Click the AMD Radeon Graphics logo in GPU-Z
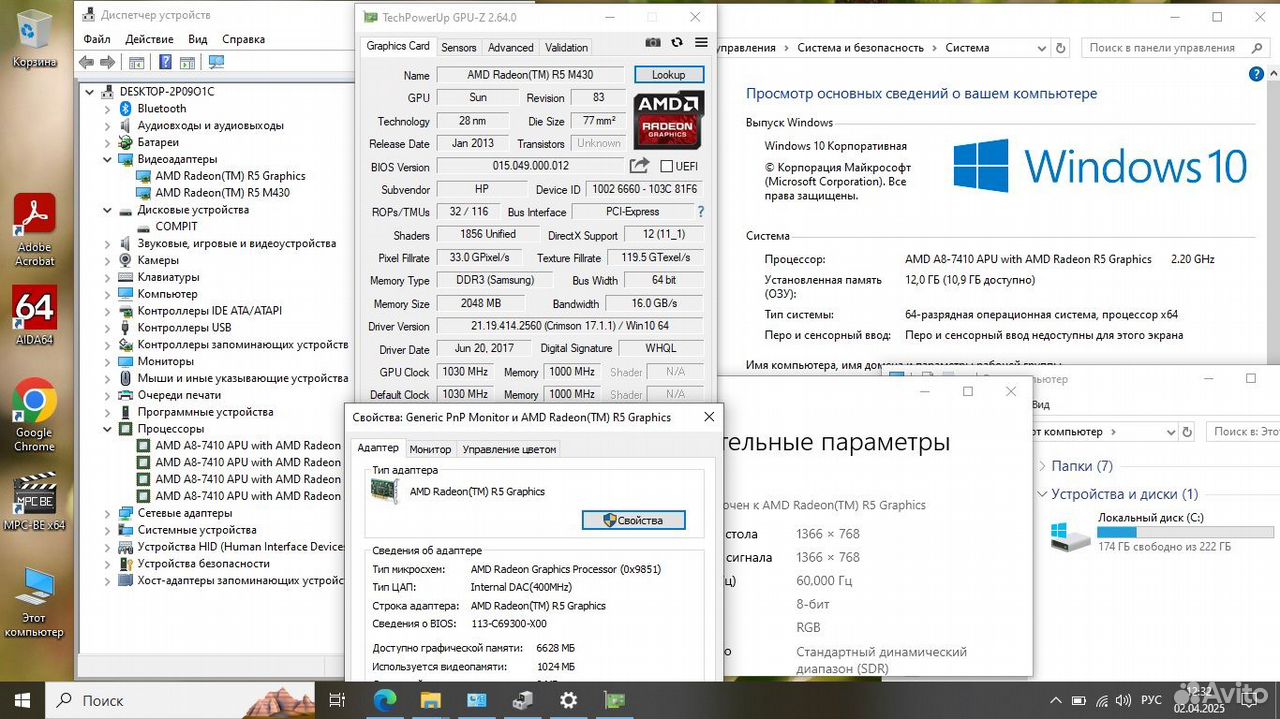Screen dimensions: 1280x719 [669, 120]
